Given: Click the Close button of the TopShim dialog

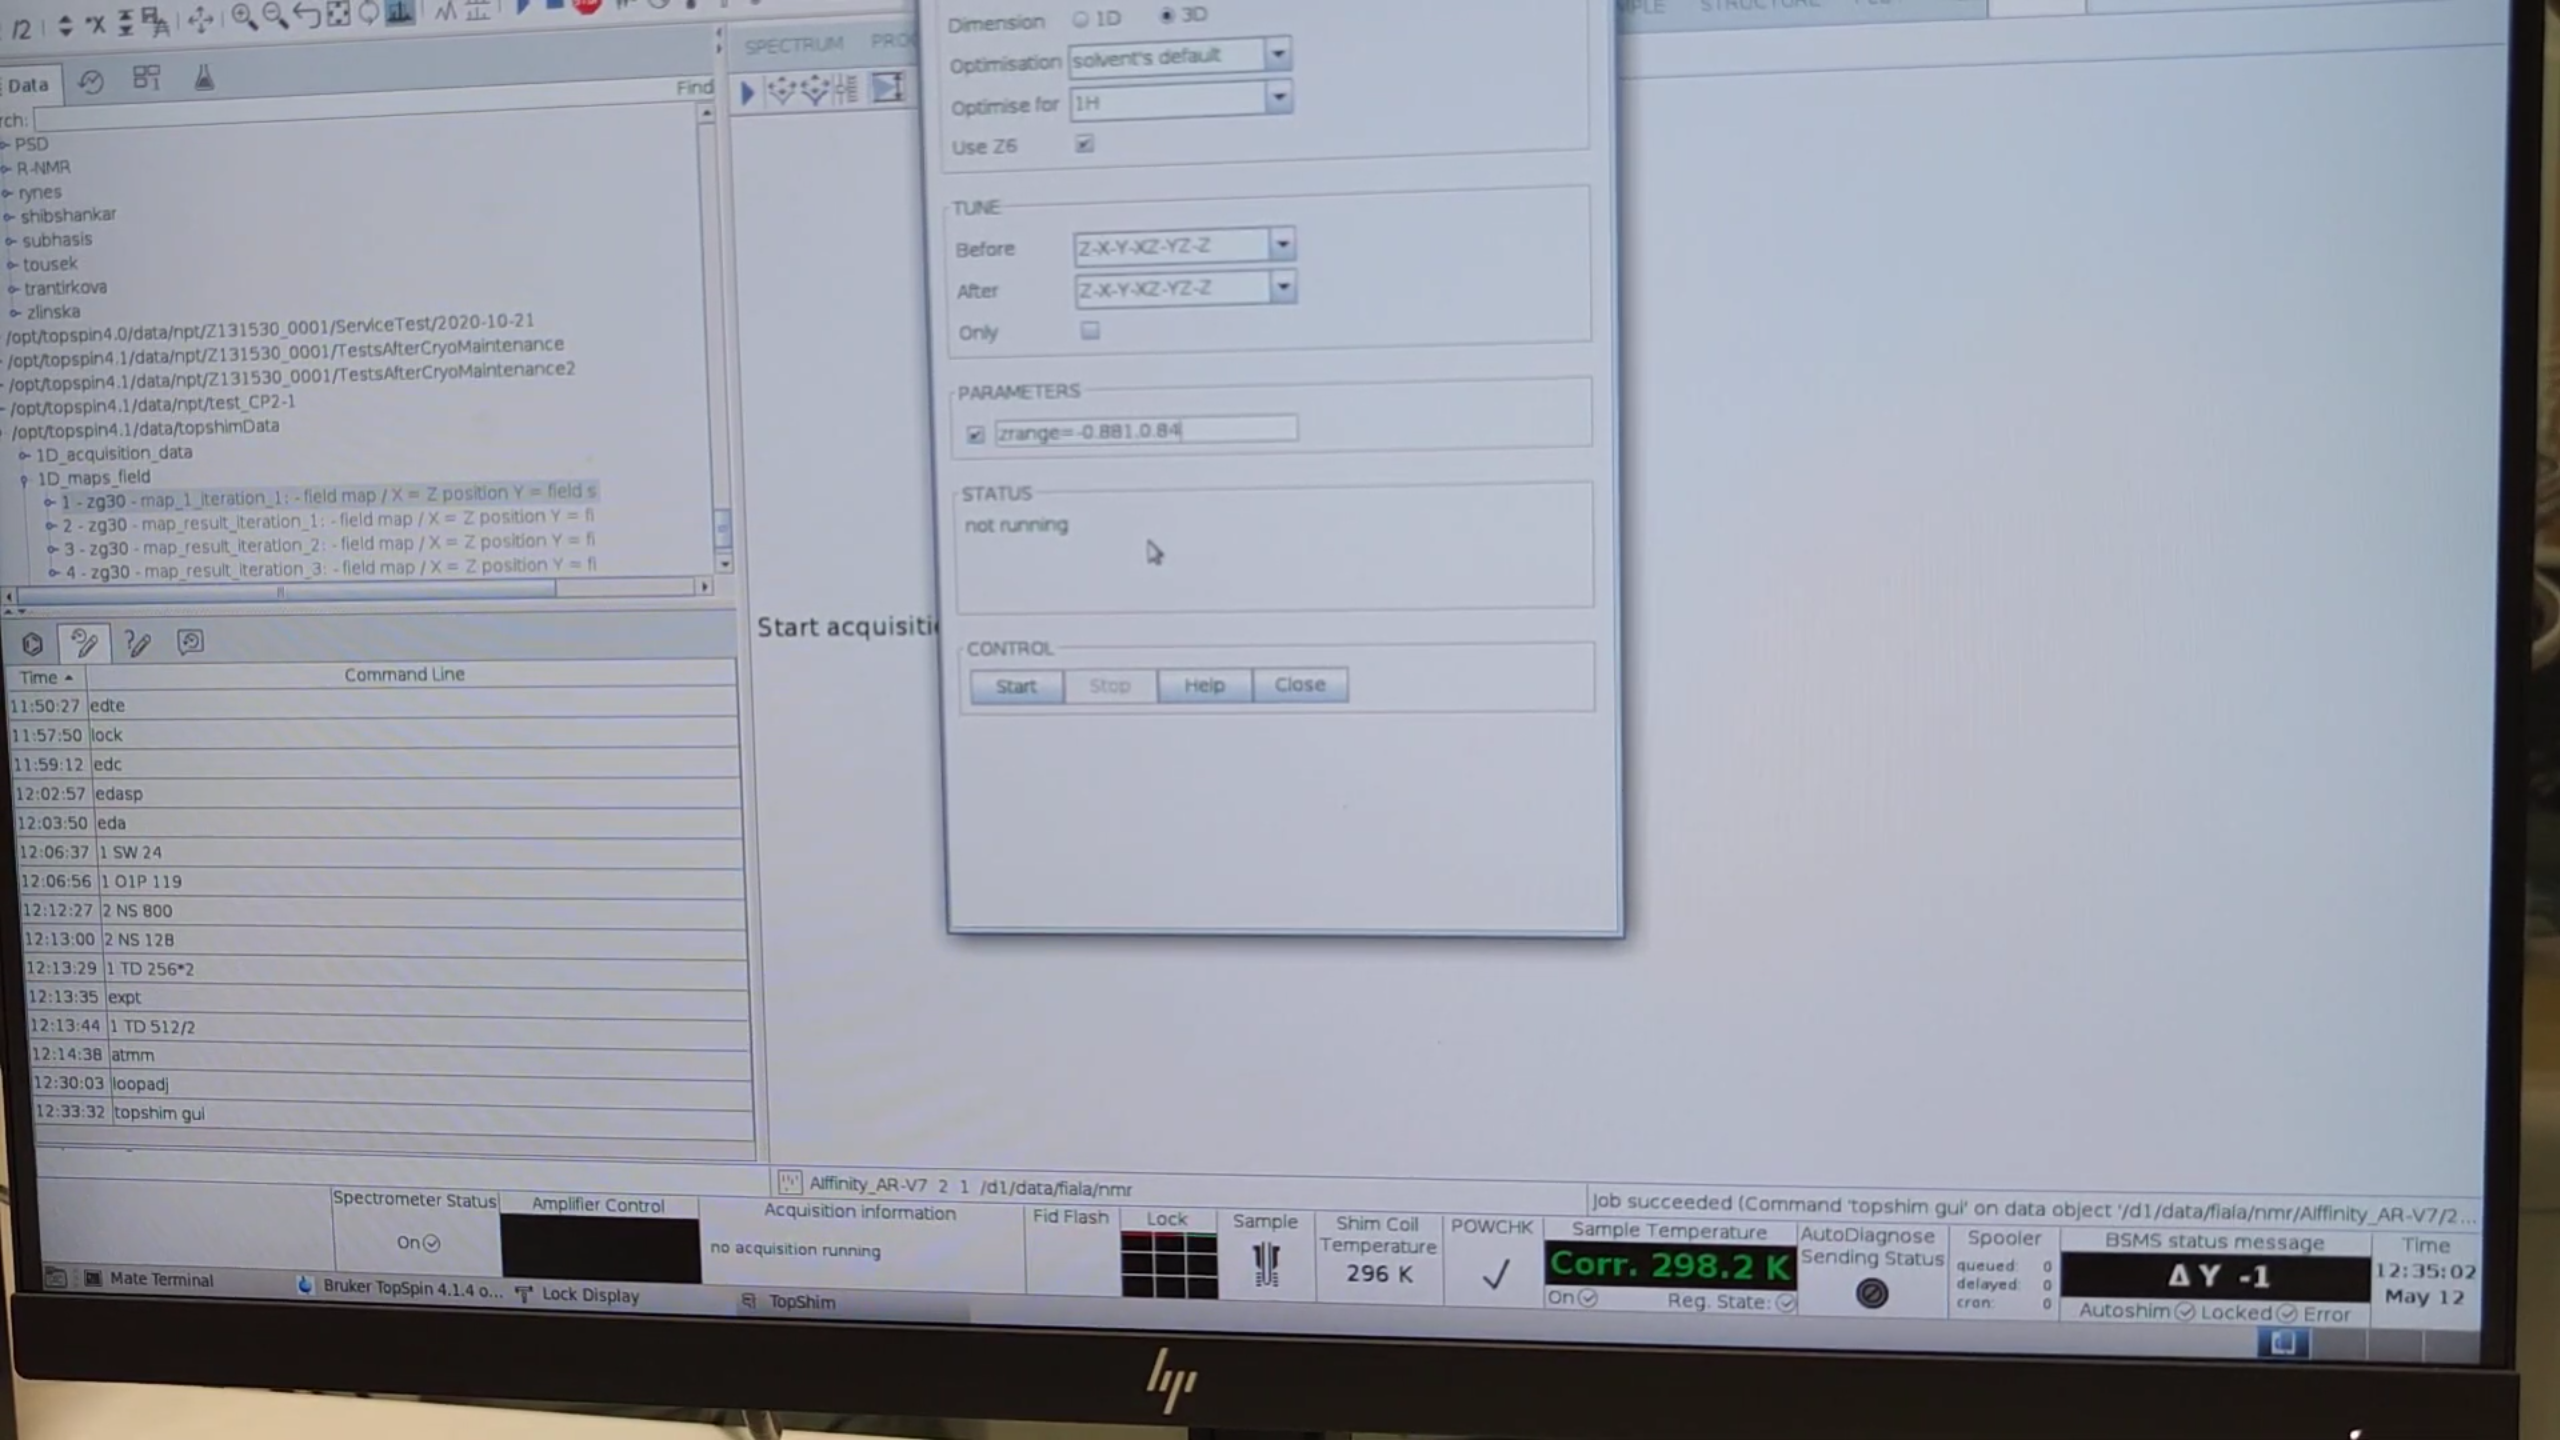Looking at the screenshot, I should pos(1299,684).
